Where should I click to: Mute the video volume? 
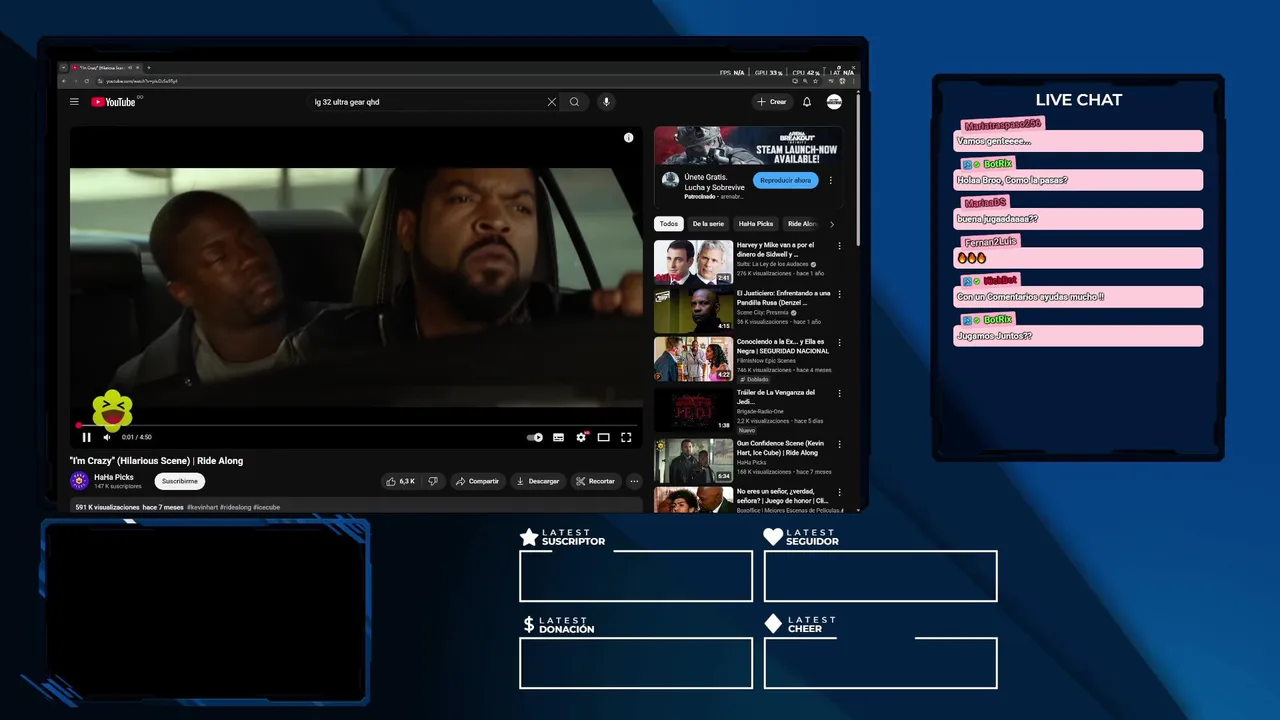pos(107,437)
